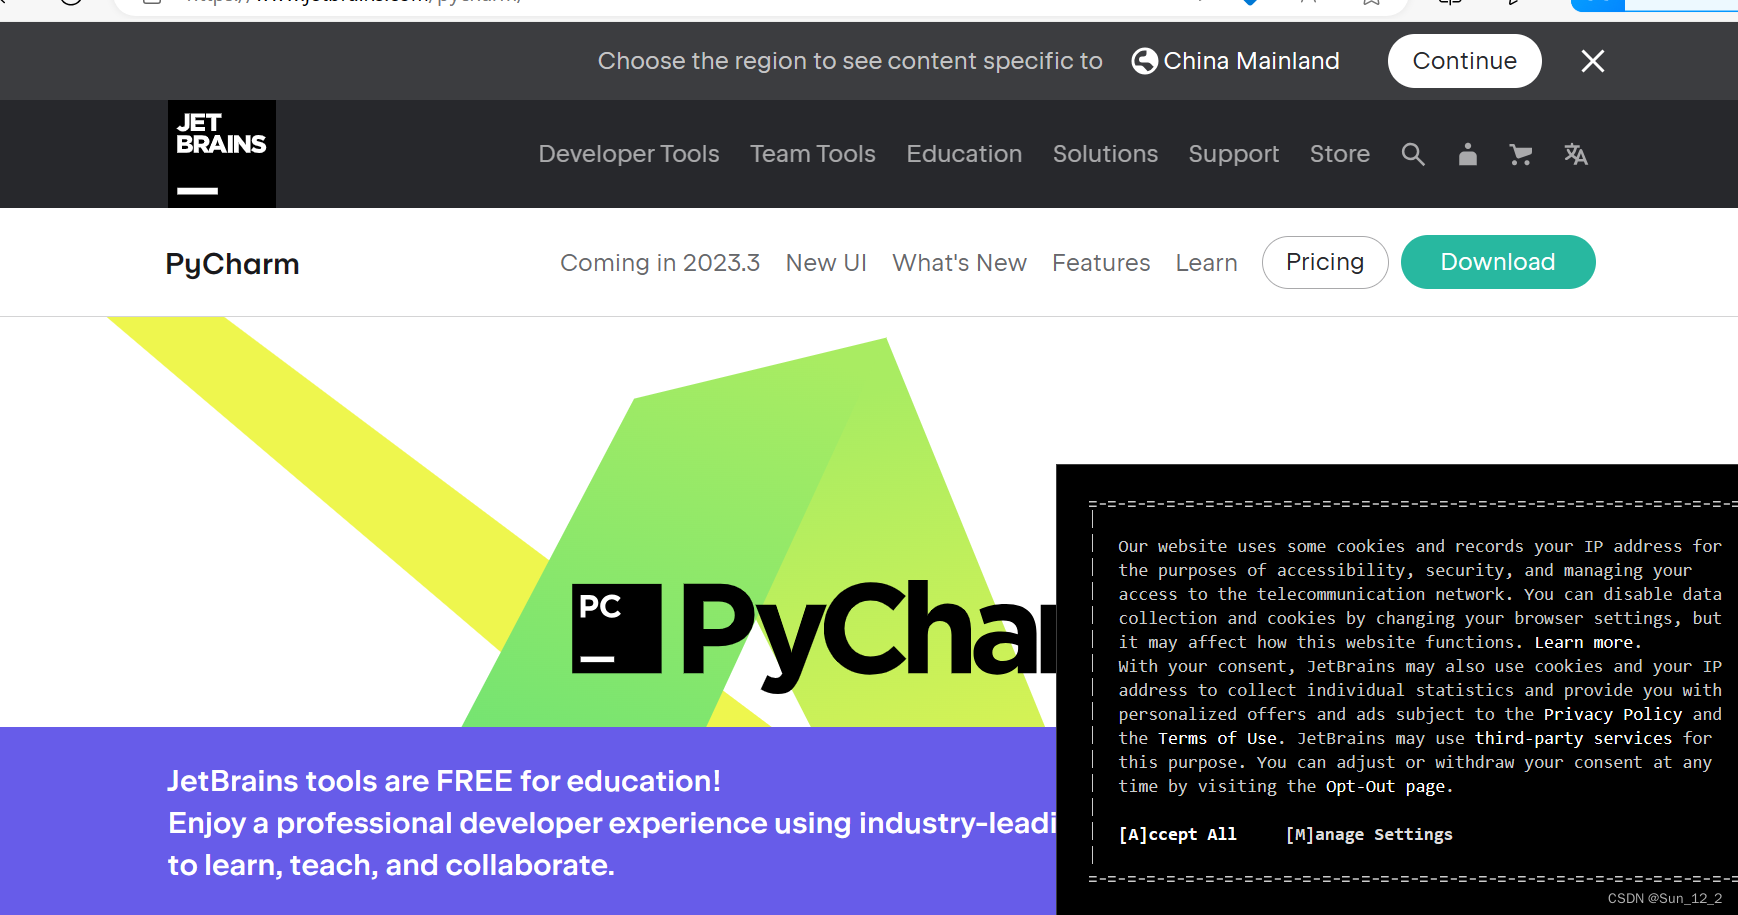Dismiss the region banner
This screenshot has height=915, width=1738.
coord(1592,61)
